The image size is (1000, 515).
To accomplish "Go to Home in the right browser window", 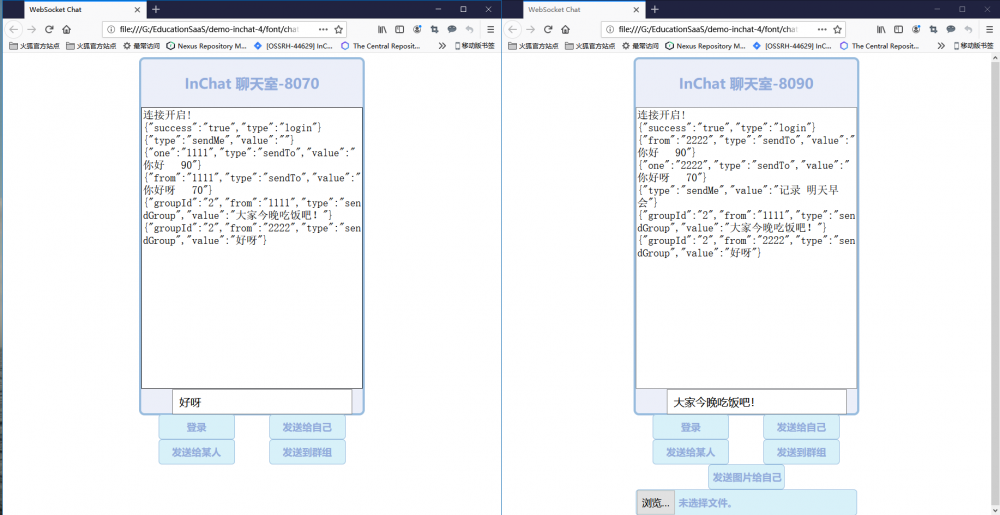I will pyautogui.click(x=565, y=29).
